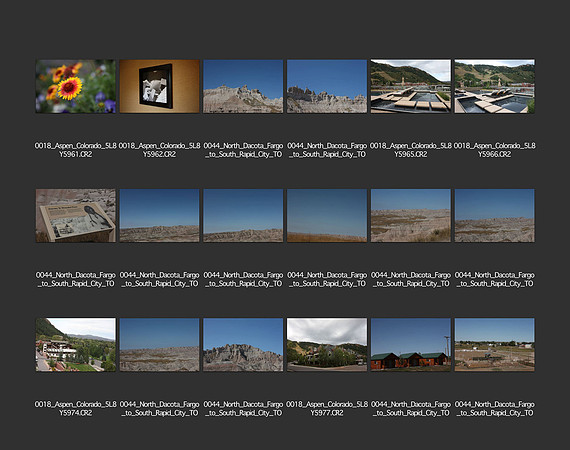The height and width of the screenshot is (450, 570).
Task: Select the rocky ridge thumbnail beside cloudy Y5977
Action: (x=243, y=345)
